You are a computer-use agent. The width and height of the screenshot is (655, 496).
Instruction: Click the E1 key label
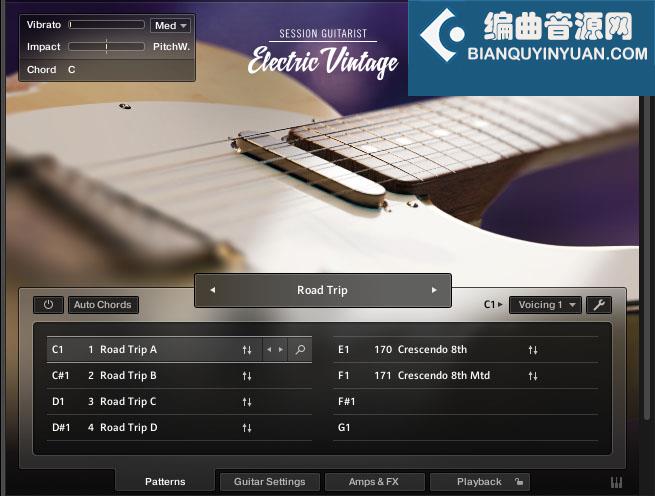click(343, 349)
